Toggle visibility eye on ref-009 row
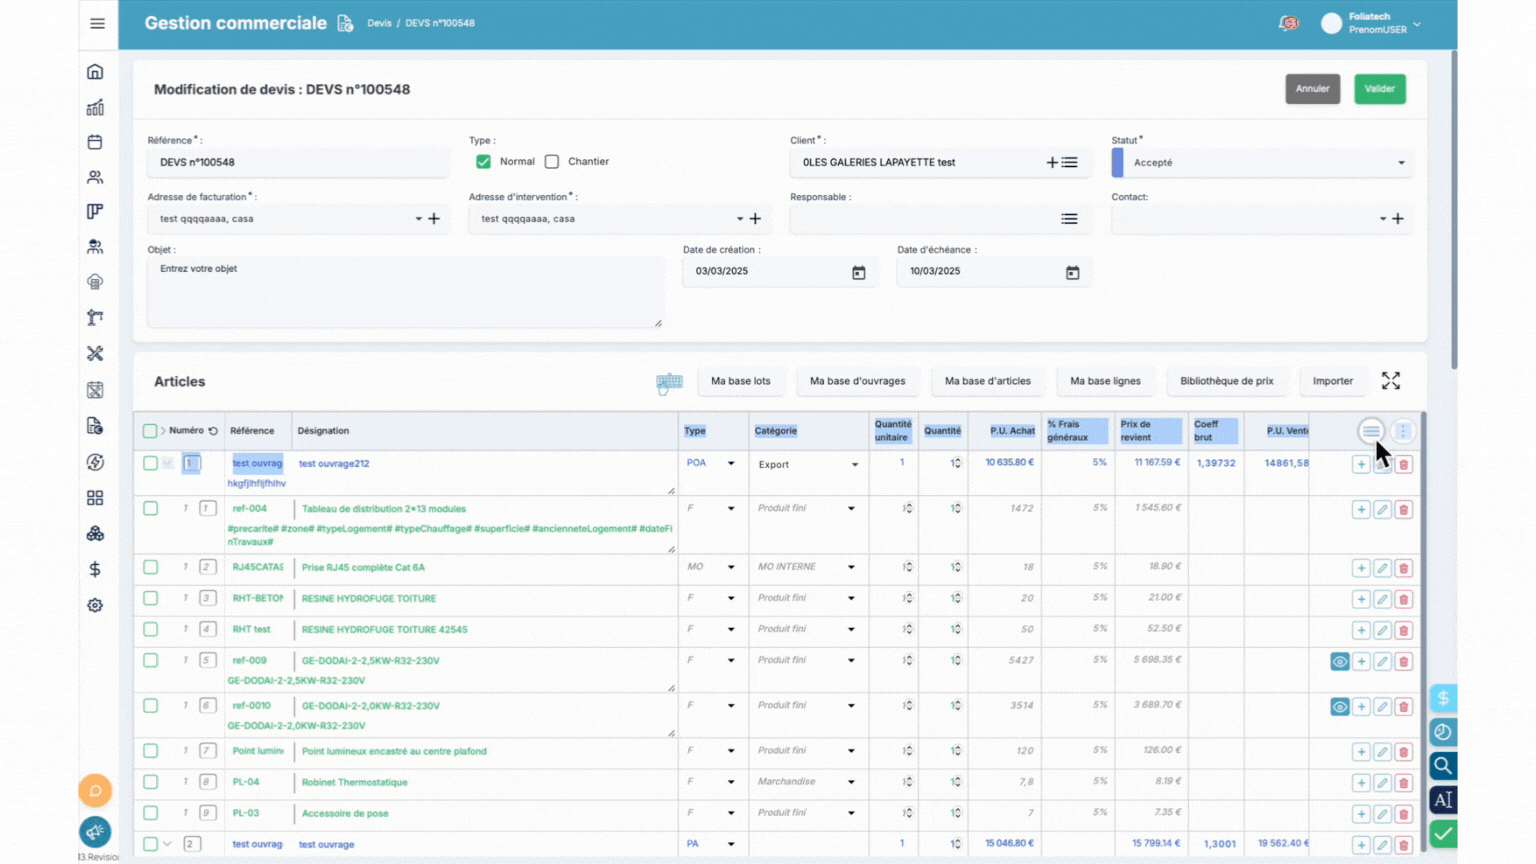 pyautogui.click(x=1339, y=662)
